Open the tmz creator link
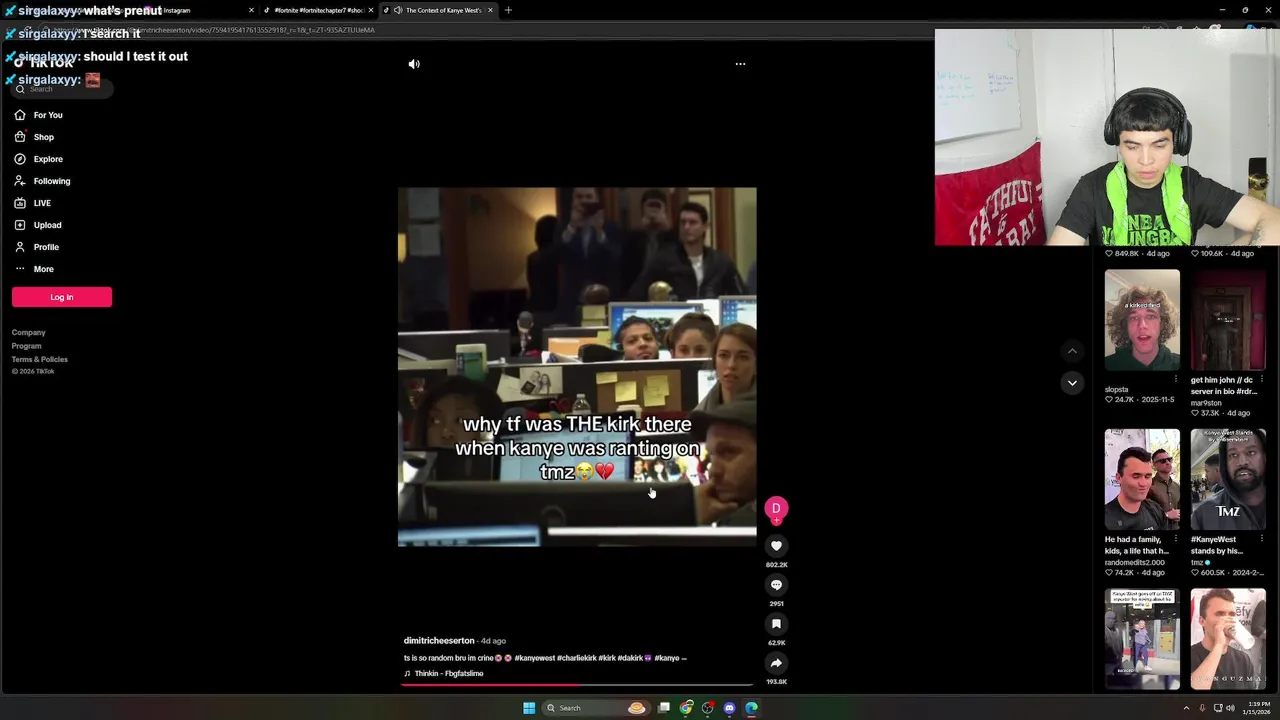 pos(1197,563)
